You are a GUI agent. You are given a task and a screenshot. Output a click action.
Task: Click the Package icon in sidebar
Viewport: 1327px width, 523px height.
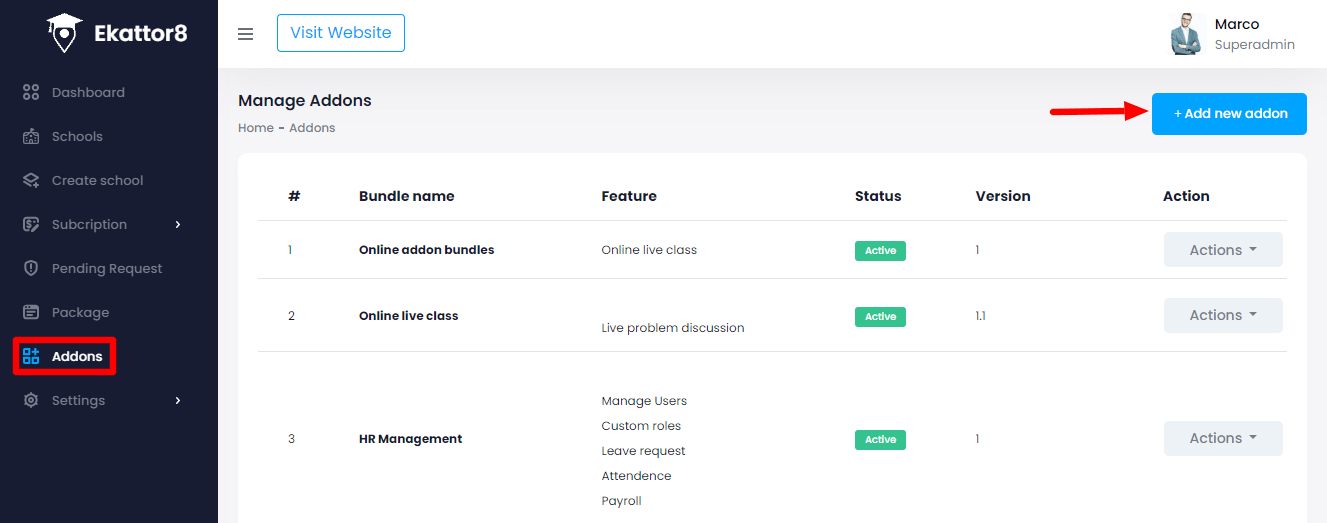pyautogui.click(x=31, y=312)
